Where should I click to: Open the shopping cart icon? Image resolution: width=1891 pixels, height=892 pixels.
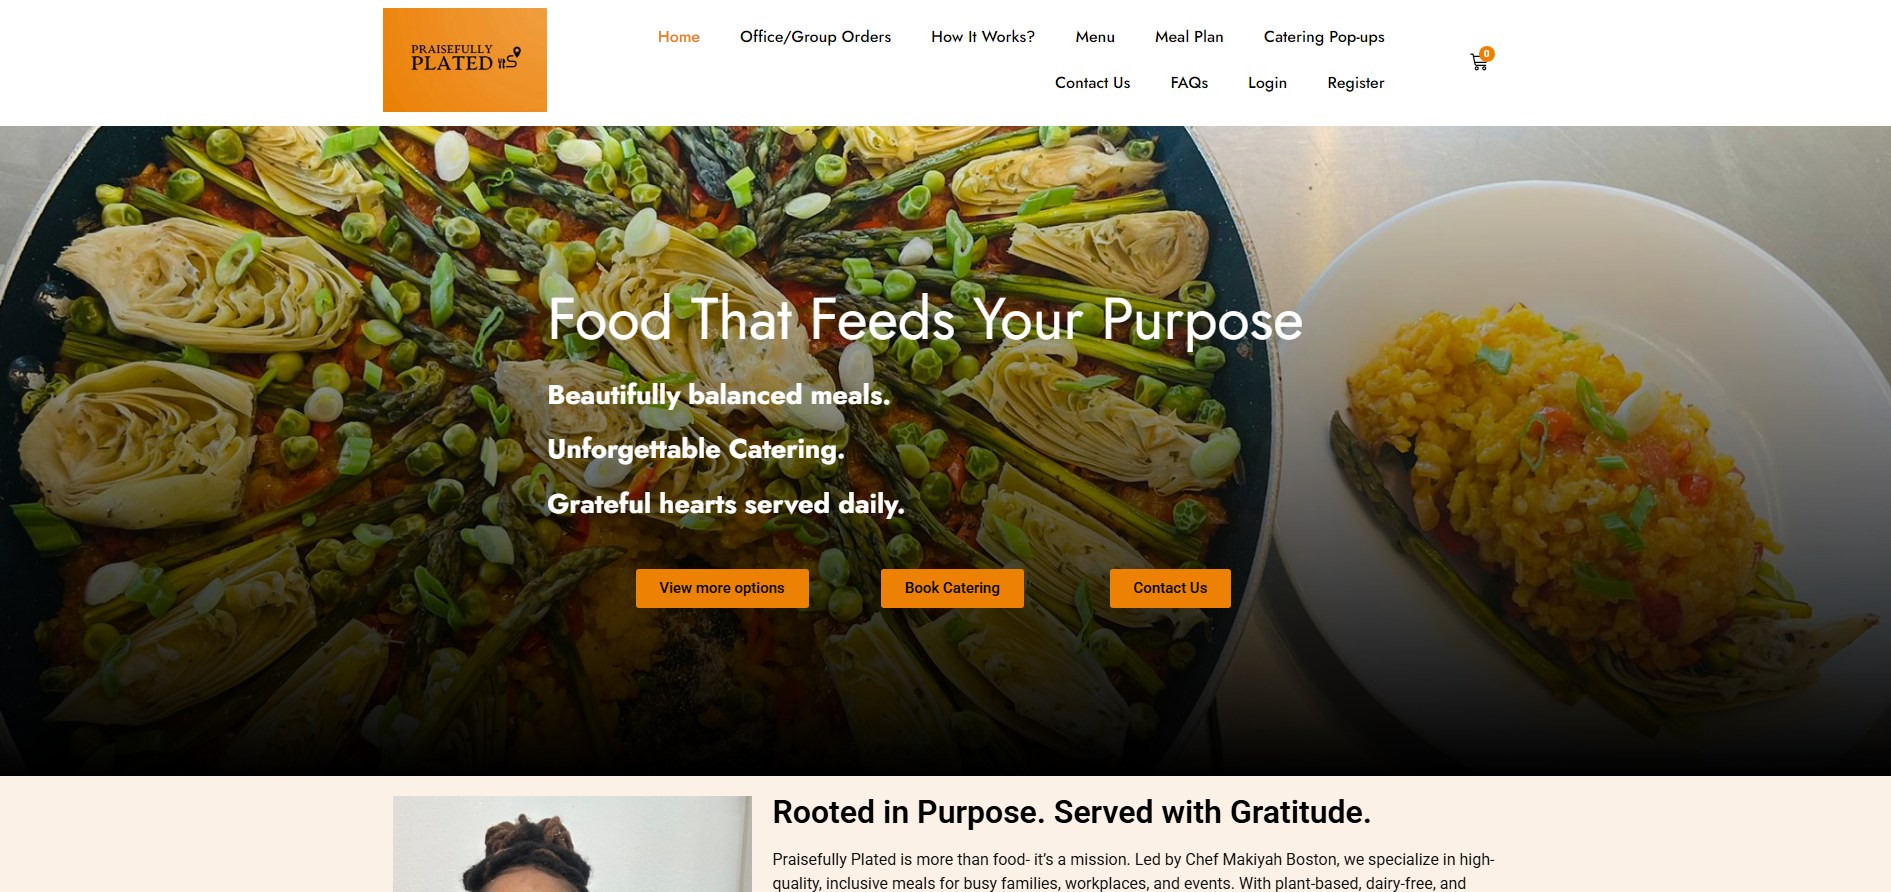click(x=1478, y=62)
